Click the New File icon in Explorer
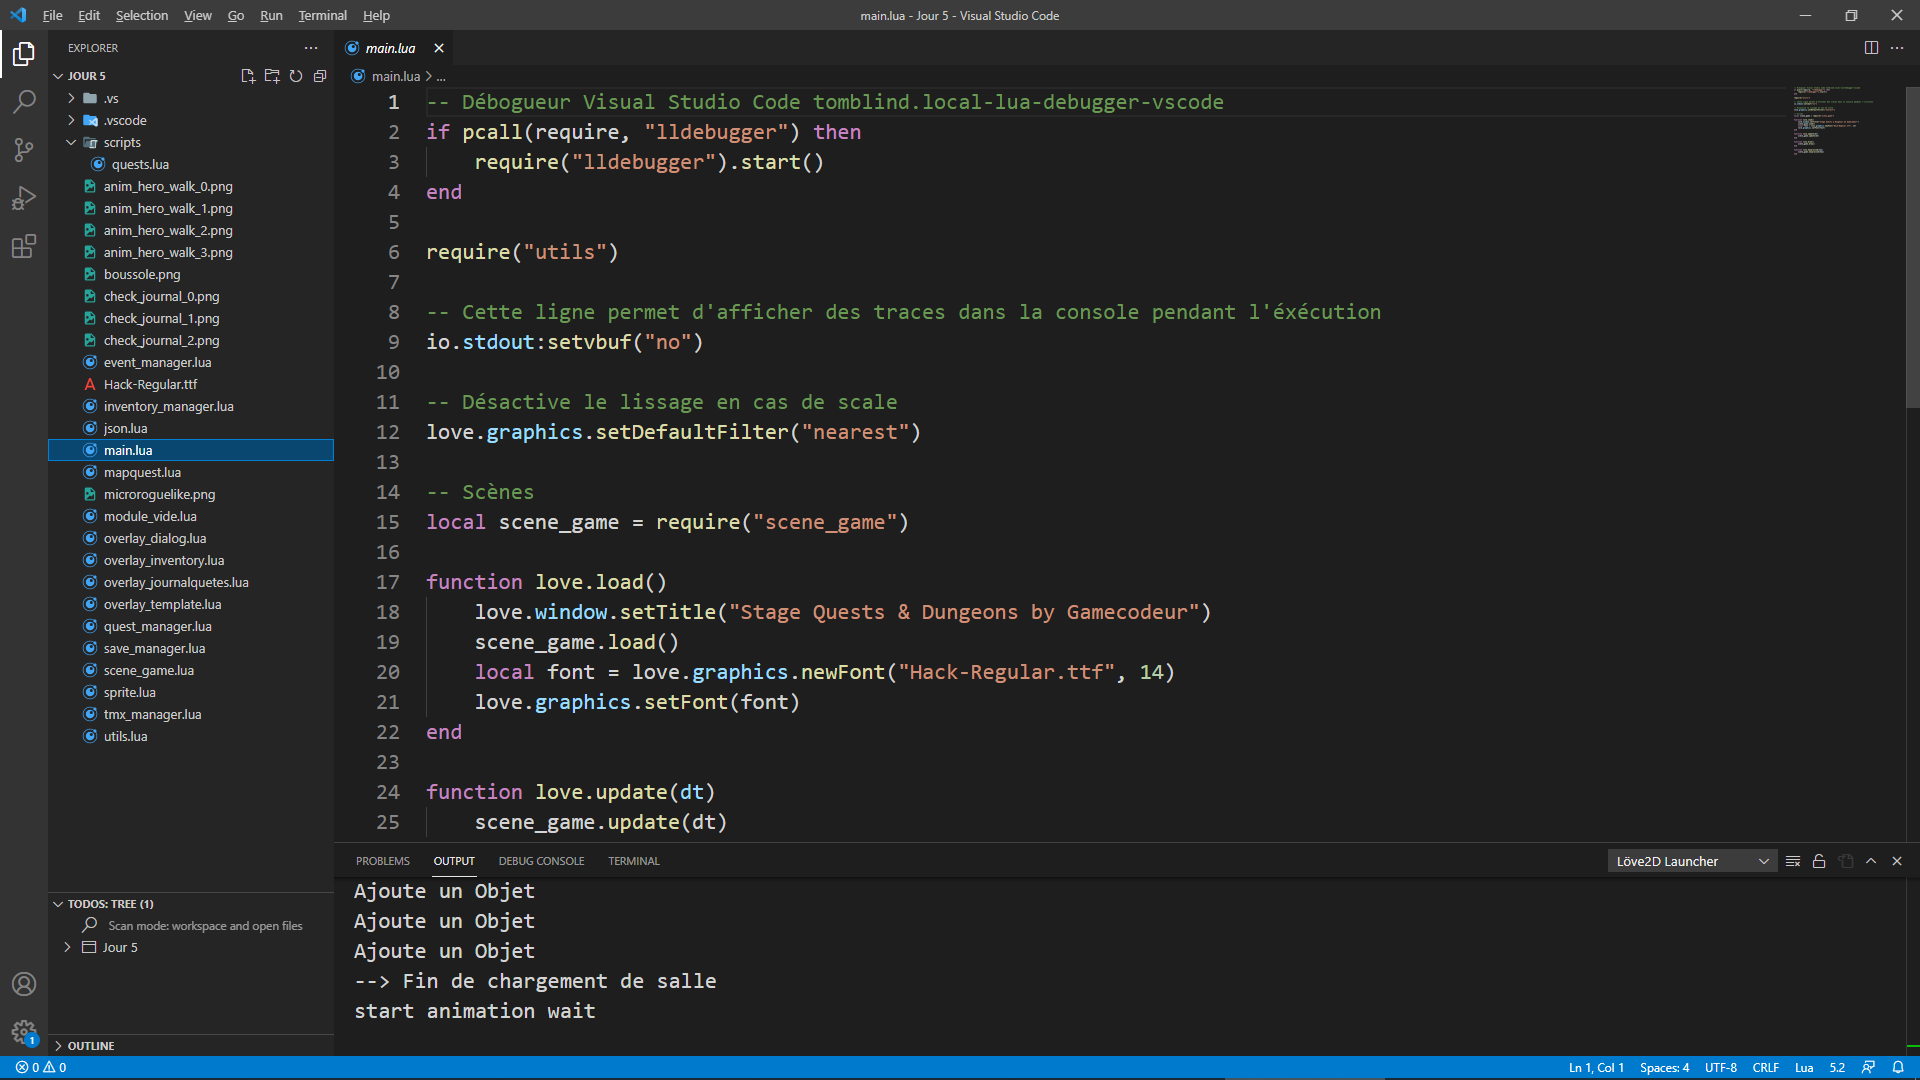This screenshot has height=1080, width=1920. [x=248, y=76]
